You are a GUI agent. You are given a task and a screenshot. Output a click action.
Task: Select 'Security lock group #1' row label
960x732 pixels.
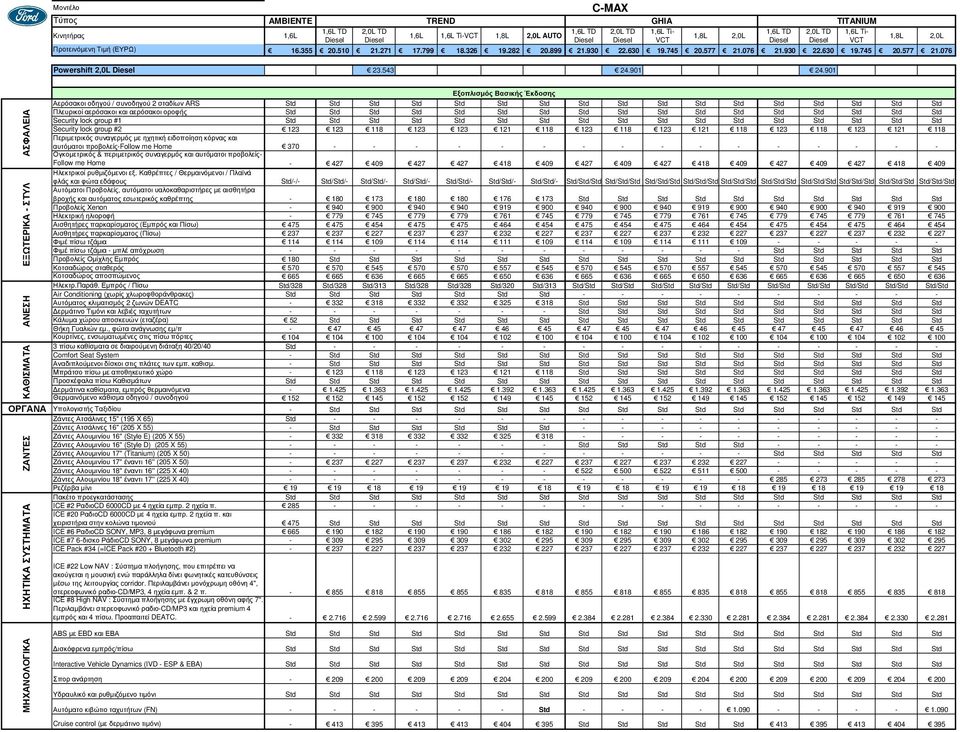tap(88, 121)
